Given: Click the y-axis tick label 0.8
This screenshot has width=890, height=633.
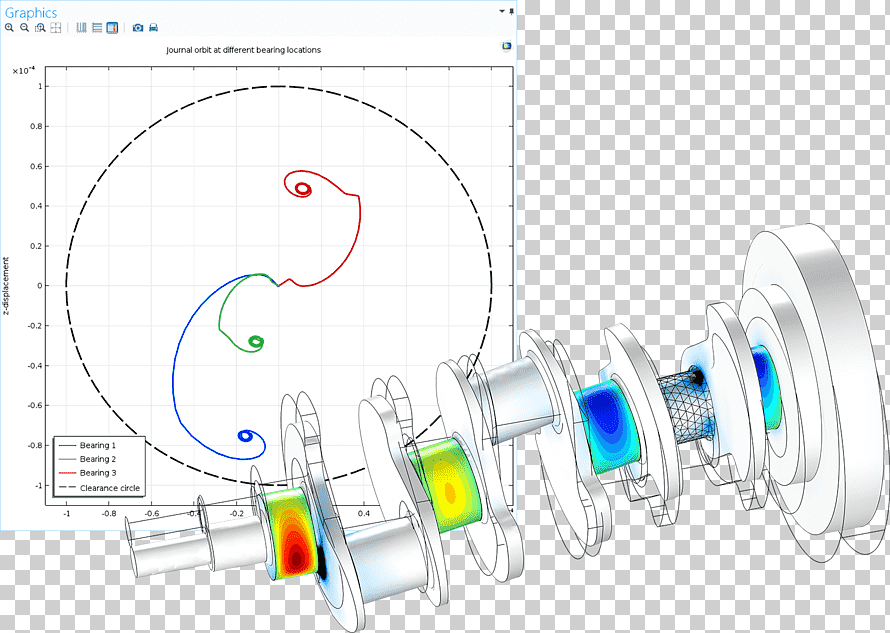Looking at the screenshot, I should (x=36, y=126).
